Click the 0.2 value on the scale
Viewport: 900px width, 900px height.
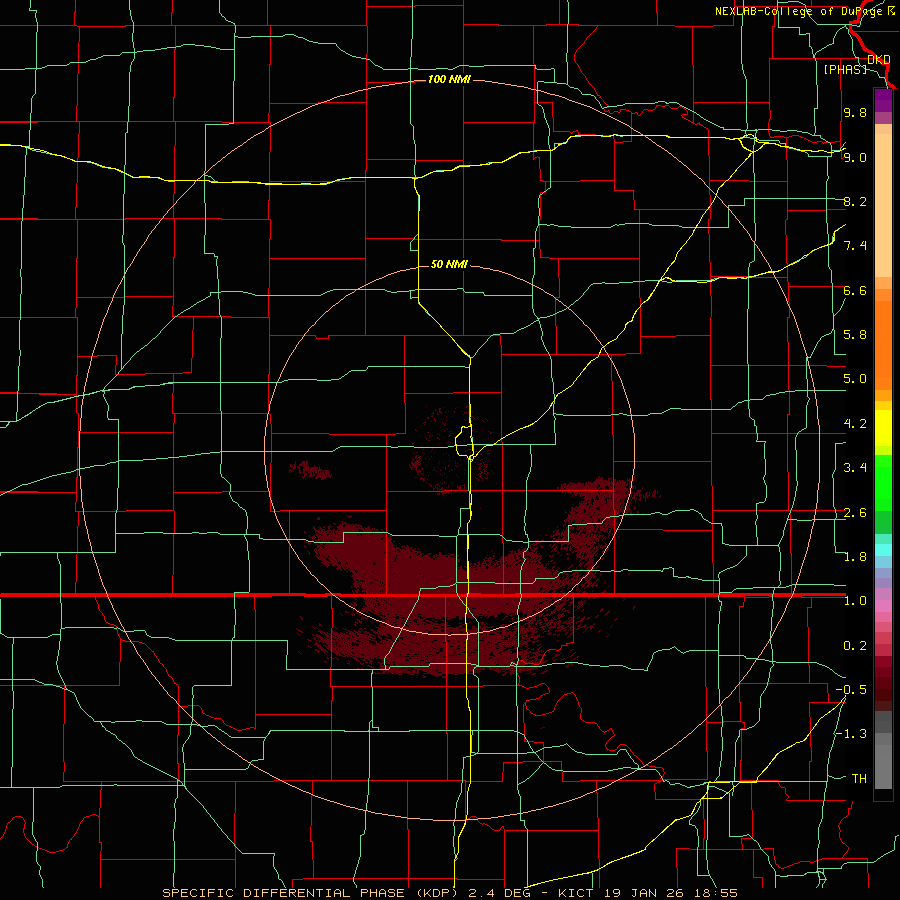[855, 646]
